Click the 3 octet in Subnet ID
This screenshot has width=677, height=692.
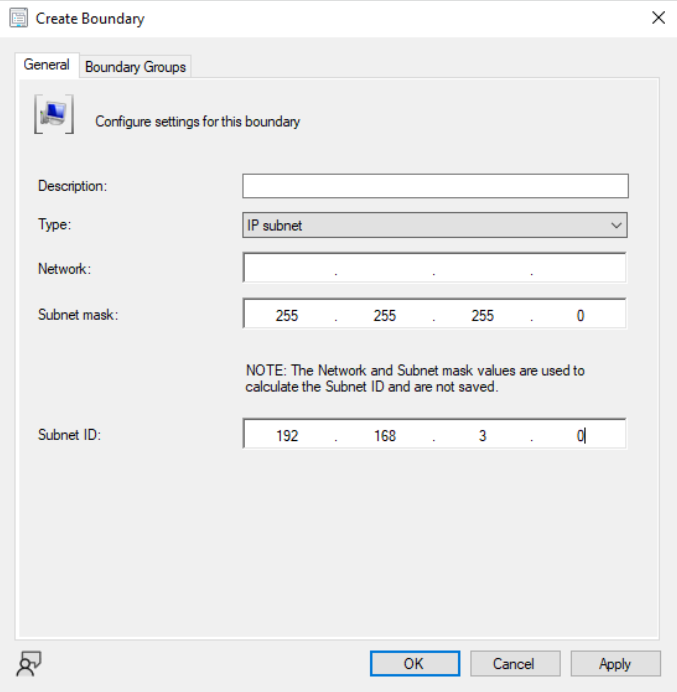tap(482, 436)
